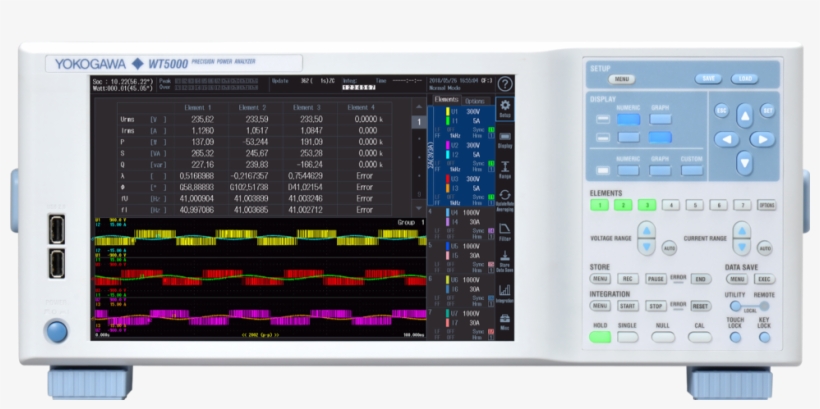The image size is (820, 409).
Task: Decrease current range with the down key
Action: 742,246
